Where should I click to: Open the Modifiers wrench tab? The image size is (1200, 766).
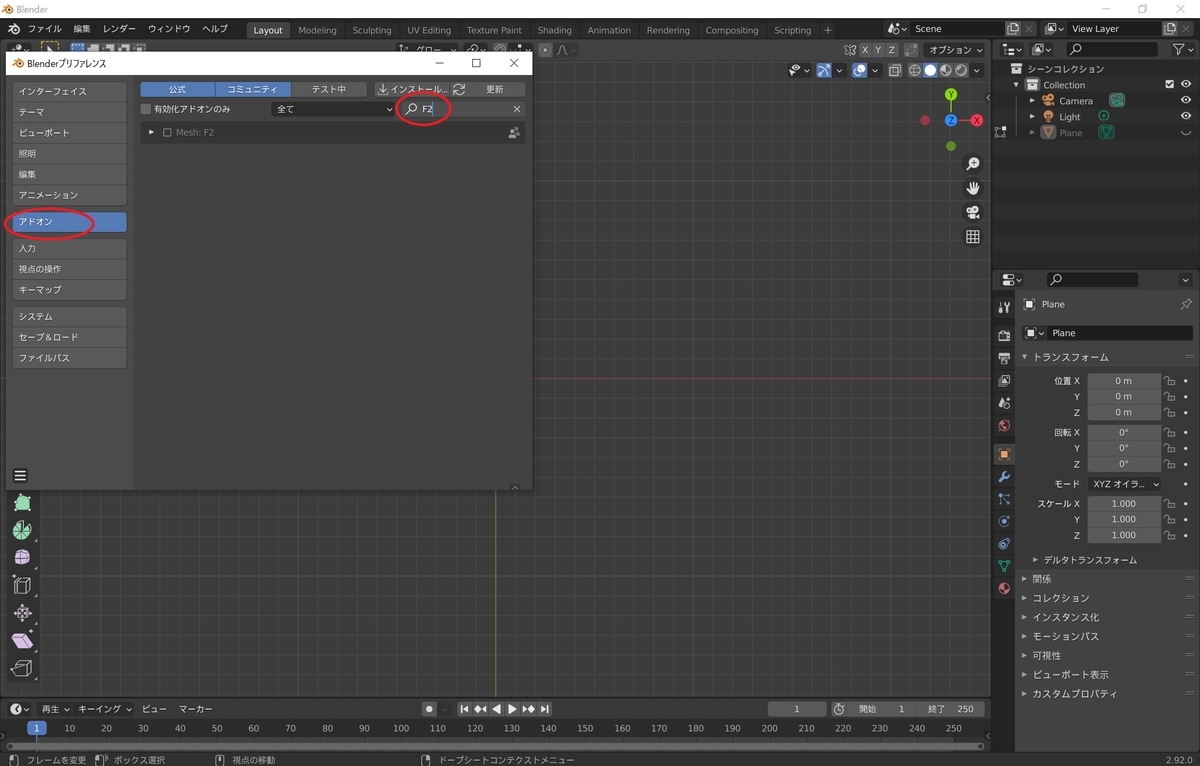[1004, 477]
